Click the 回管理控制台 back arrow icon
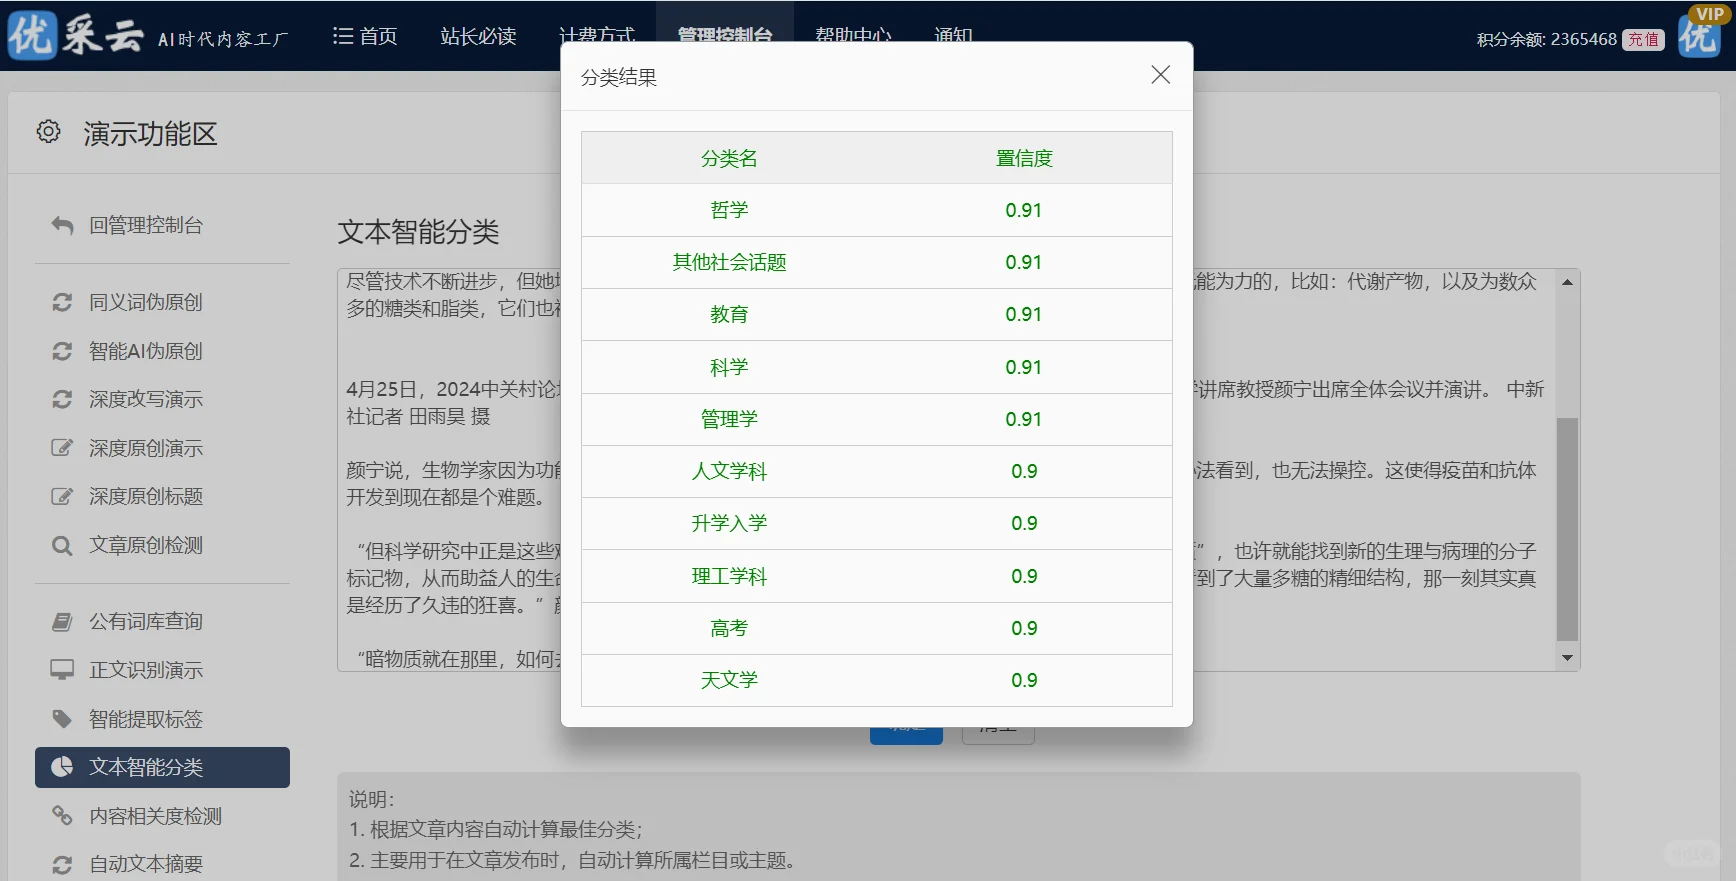 click(62, 226)
